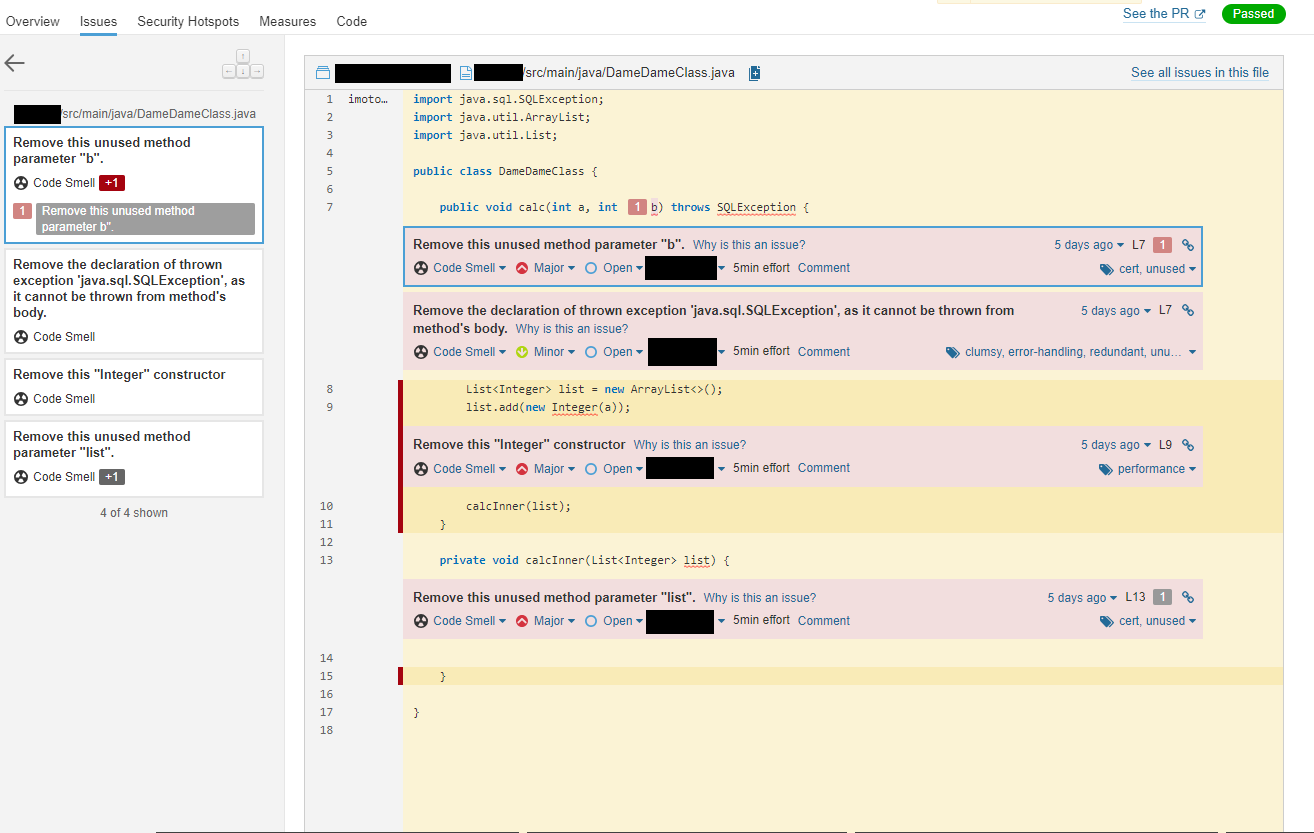Click the project icon at the file header's left

(x=321, y=72)
